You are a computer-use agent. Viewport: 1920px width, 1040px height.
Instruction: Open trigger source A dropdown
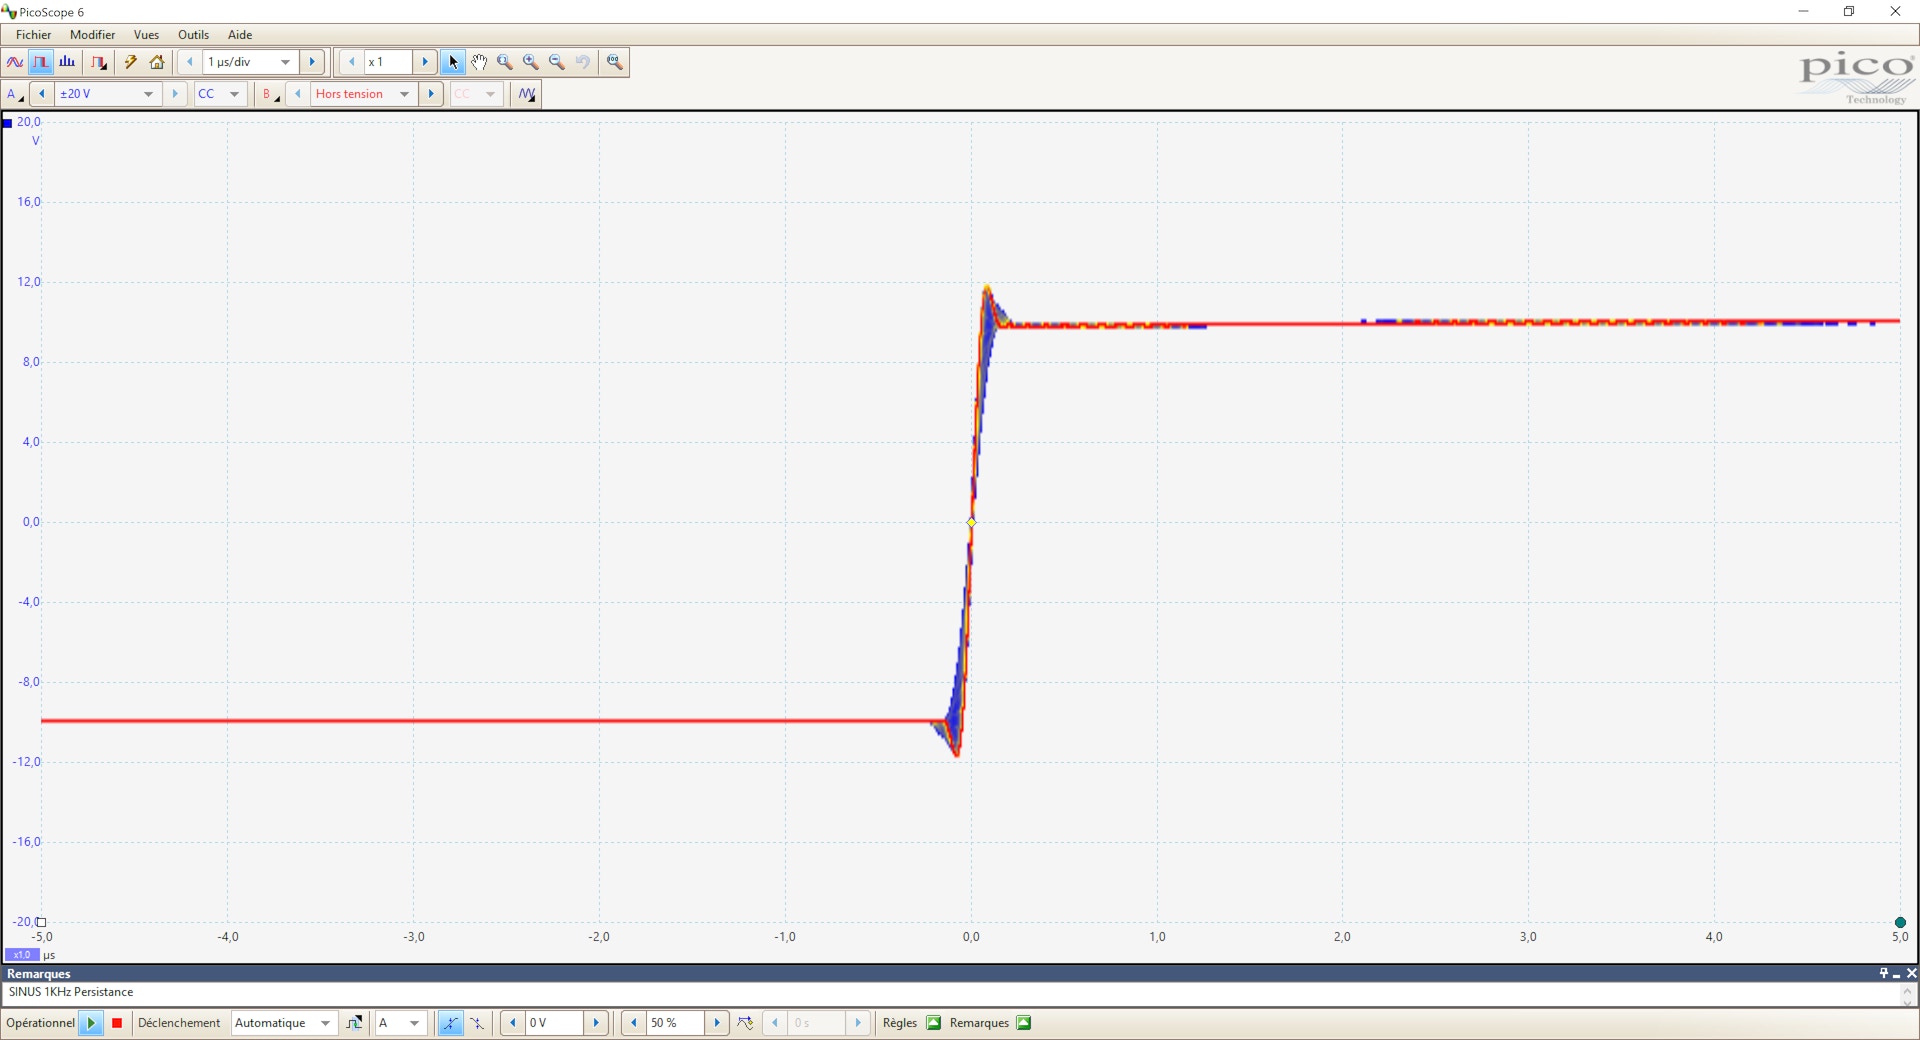(x=401, y=1023)
